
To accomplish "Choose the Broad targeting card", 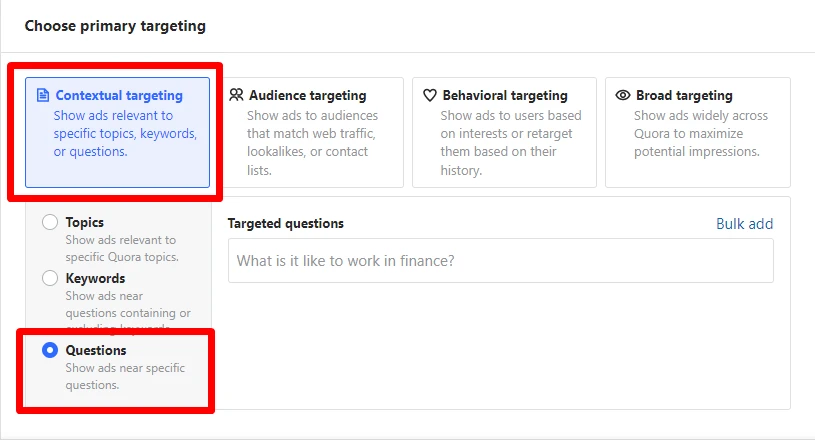I will click(698, 132).
